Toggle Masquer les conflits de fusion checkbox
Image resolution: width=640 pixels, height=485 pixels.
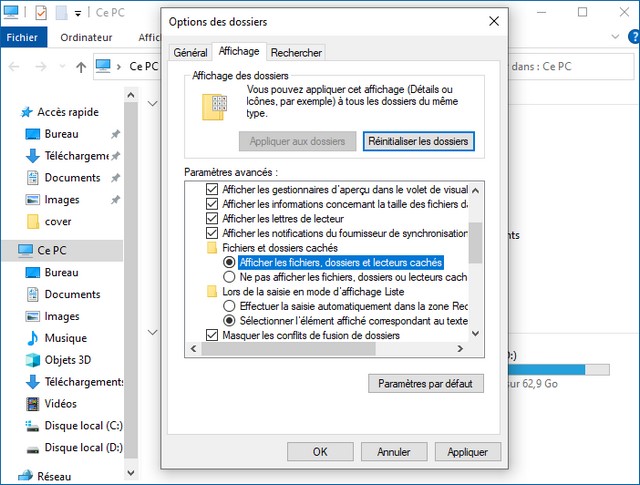coord(211,335)
